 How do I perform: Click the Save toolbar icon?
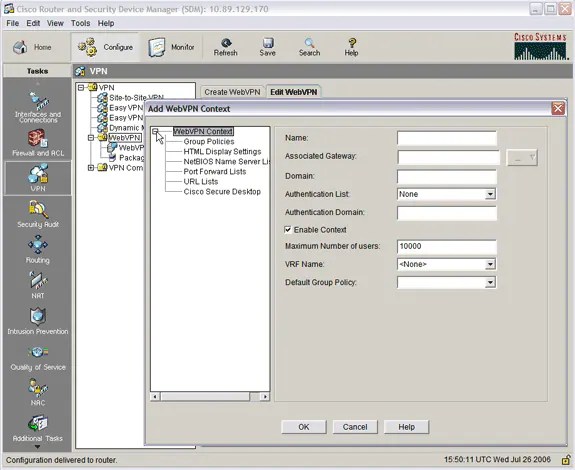point(267,47)
